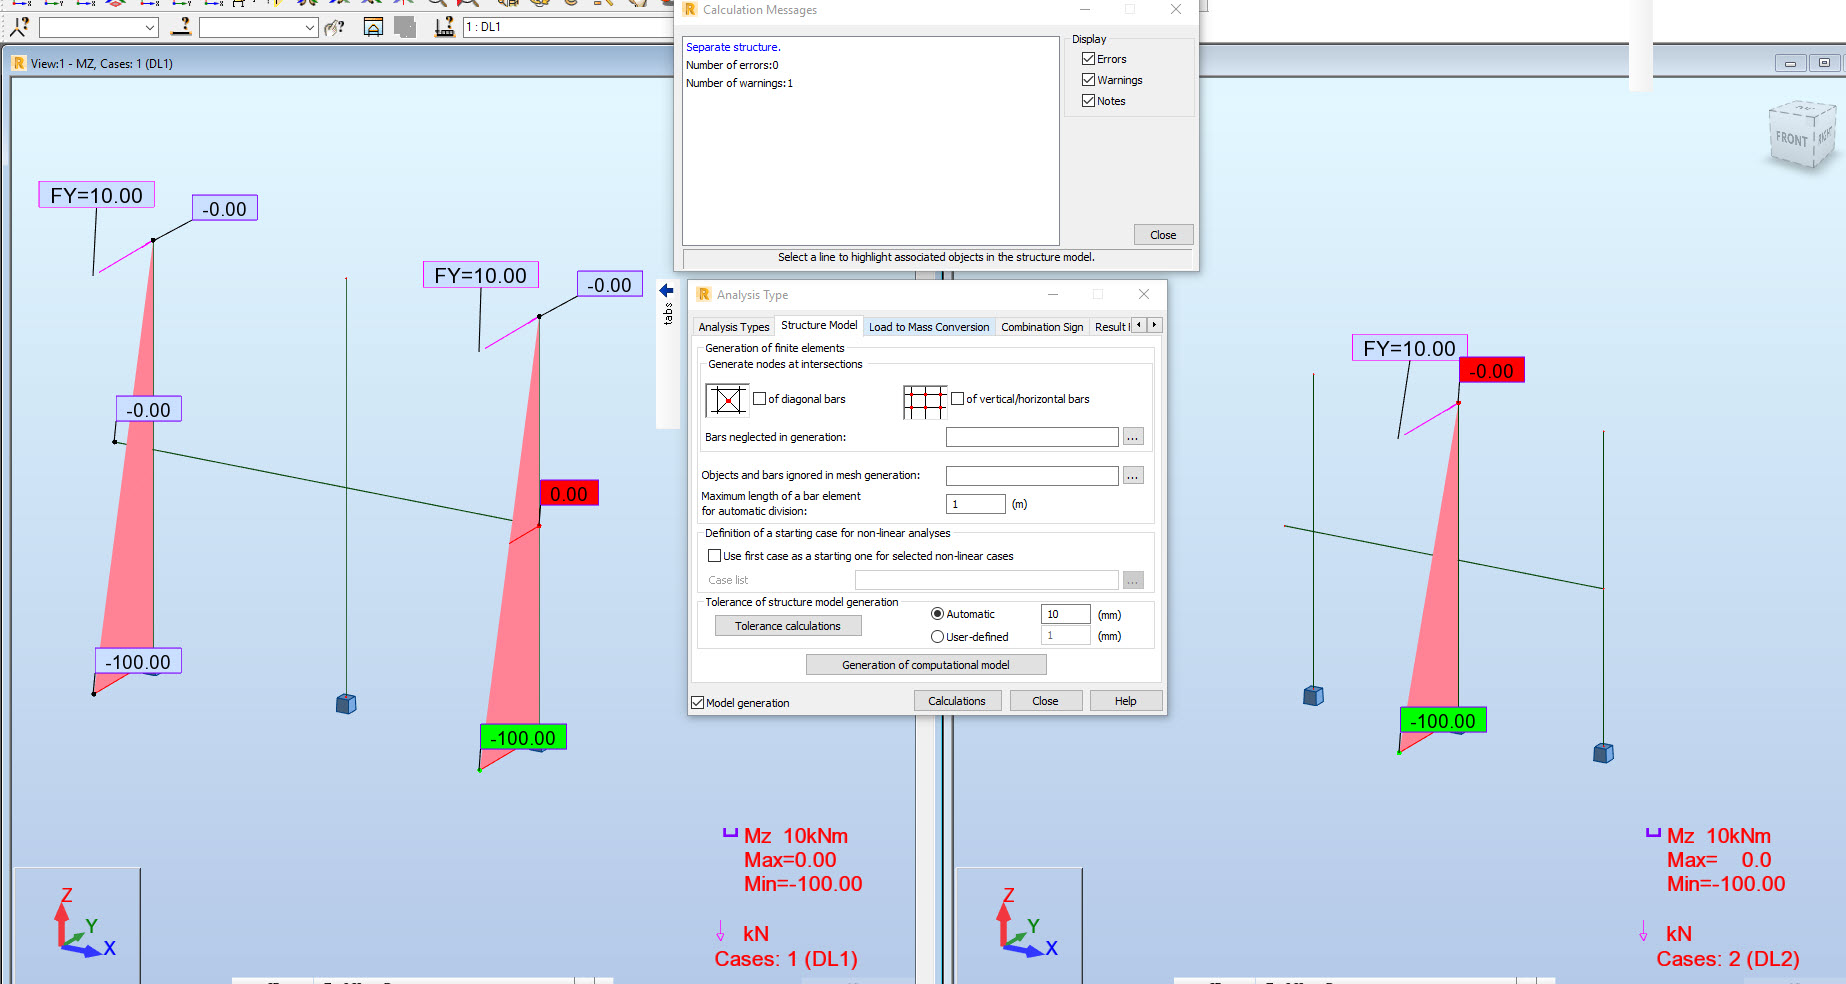Click the automatic tolerance value field showing 10
1846x984 pixels.
pyautogui.click(x=1064, y=613)
